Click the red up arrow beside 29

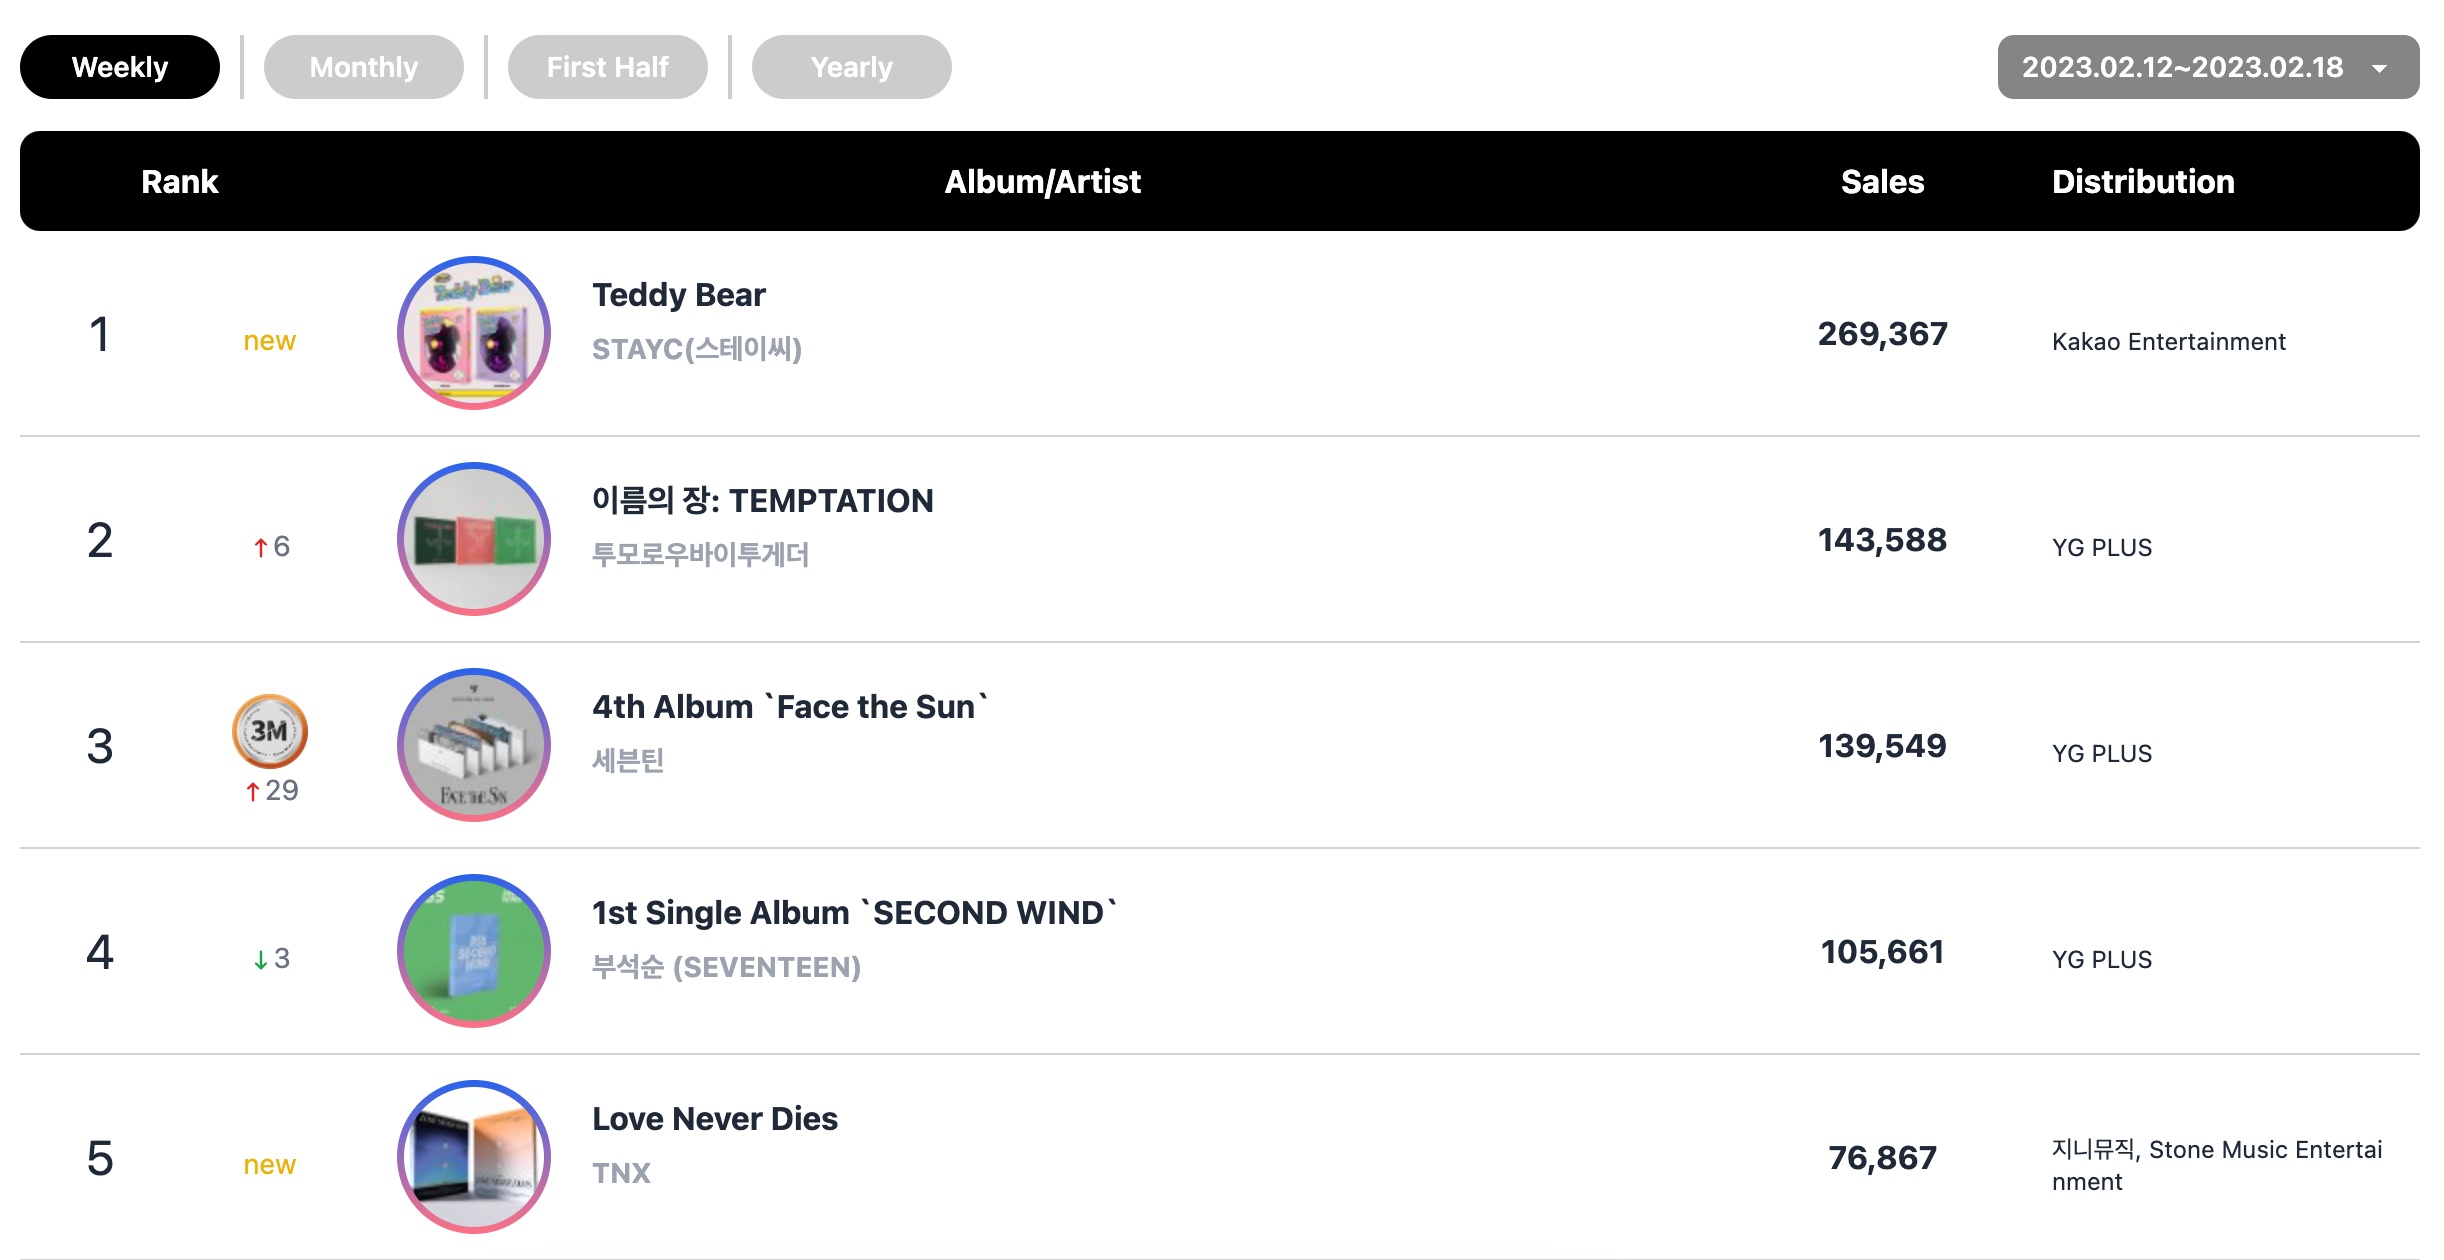point(252,791)
